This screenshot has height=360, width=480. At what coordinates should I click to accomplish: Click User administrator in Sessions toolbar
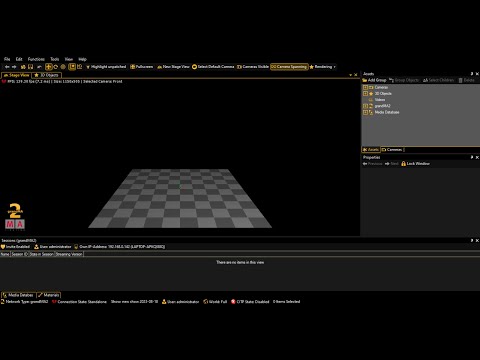click(x=53, y=247)
